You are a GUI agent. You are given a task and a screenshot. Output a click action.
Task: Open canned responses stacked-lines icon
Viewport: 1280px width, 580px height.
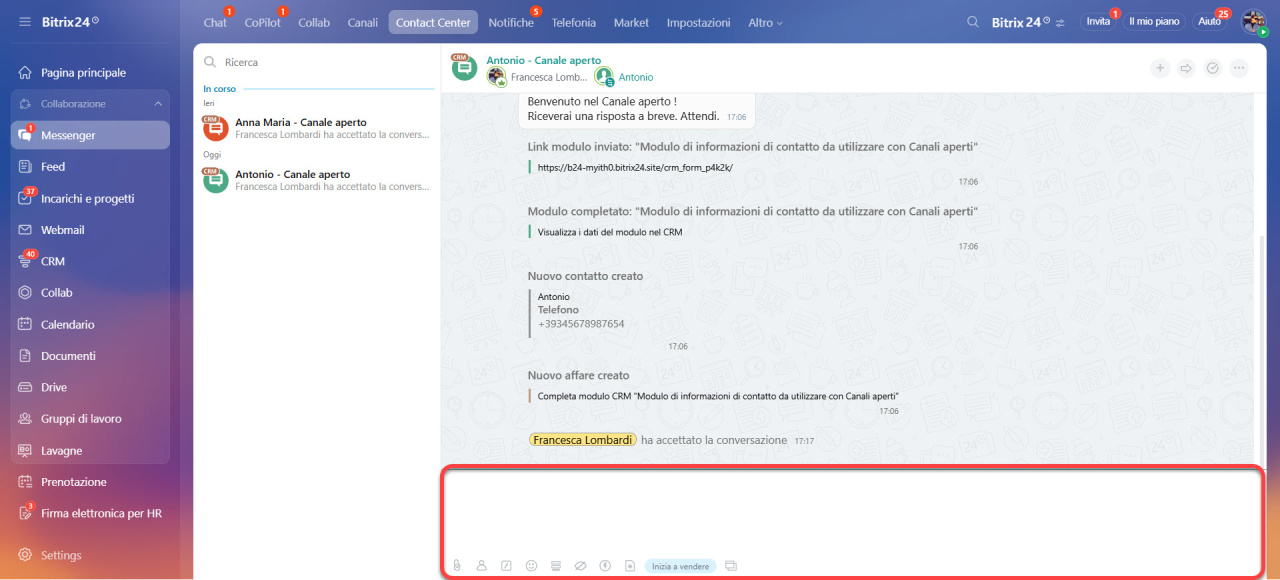point(555,566)
